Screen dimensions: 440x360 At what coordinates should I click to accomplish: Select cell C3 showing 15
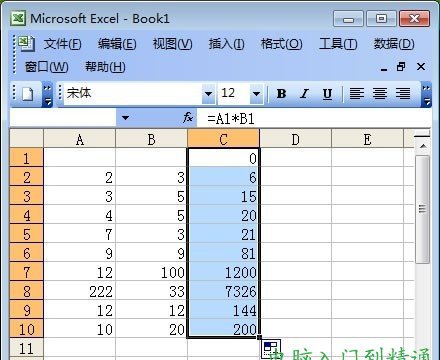coord(223,196)
